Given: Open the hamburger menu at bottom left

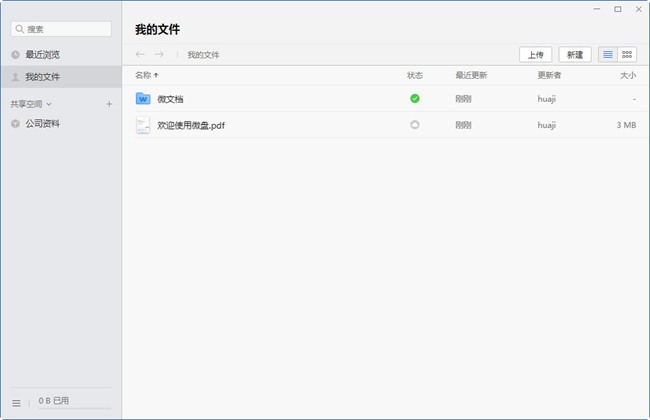Looking at the screenshot, I should (16, 403).
